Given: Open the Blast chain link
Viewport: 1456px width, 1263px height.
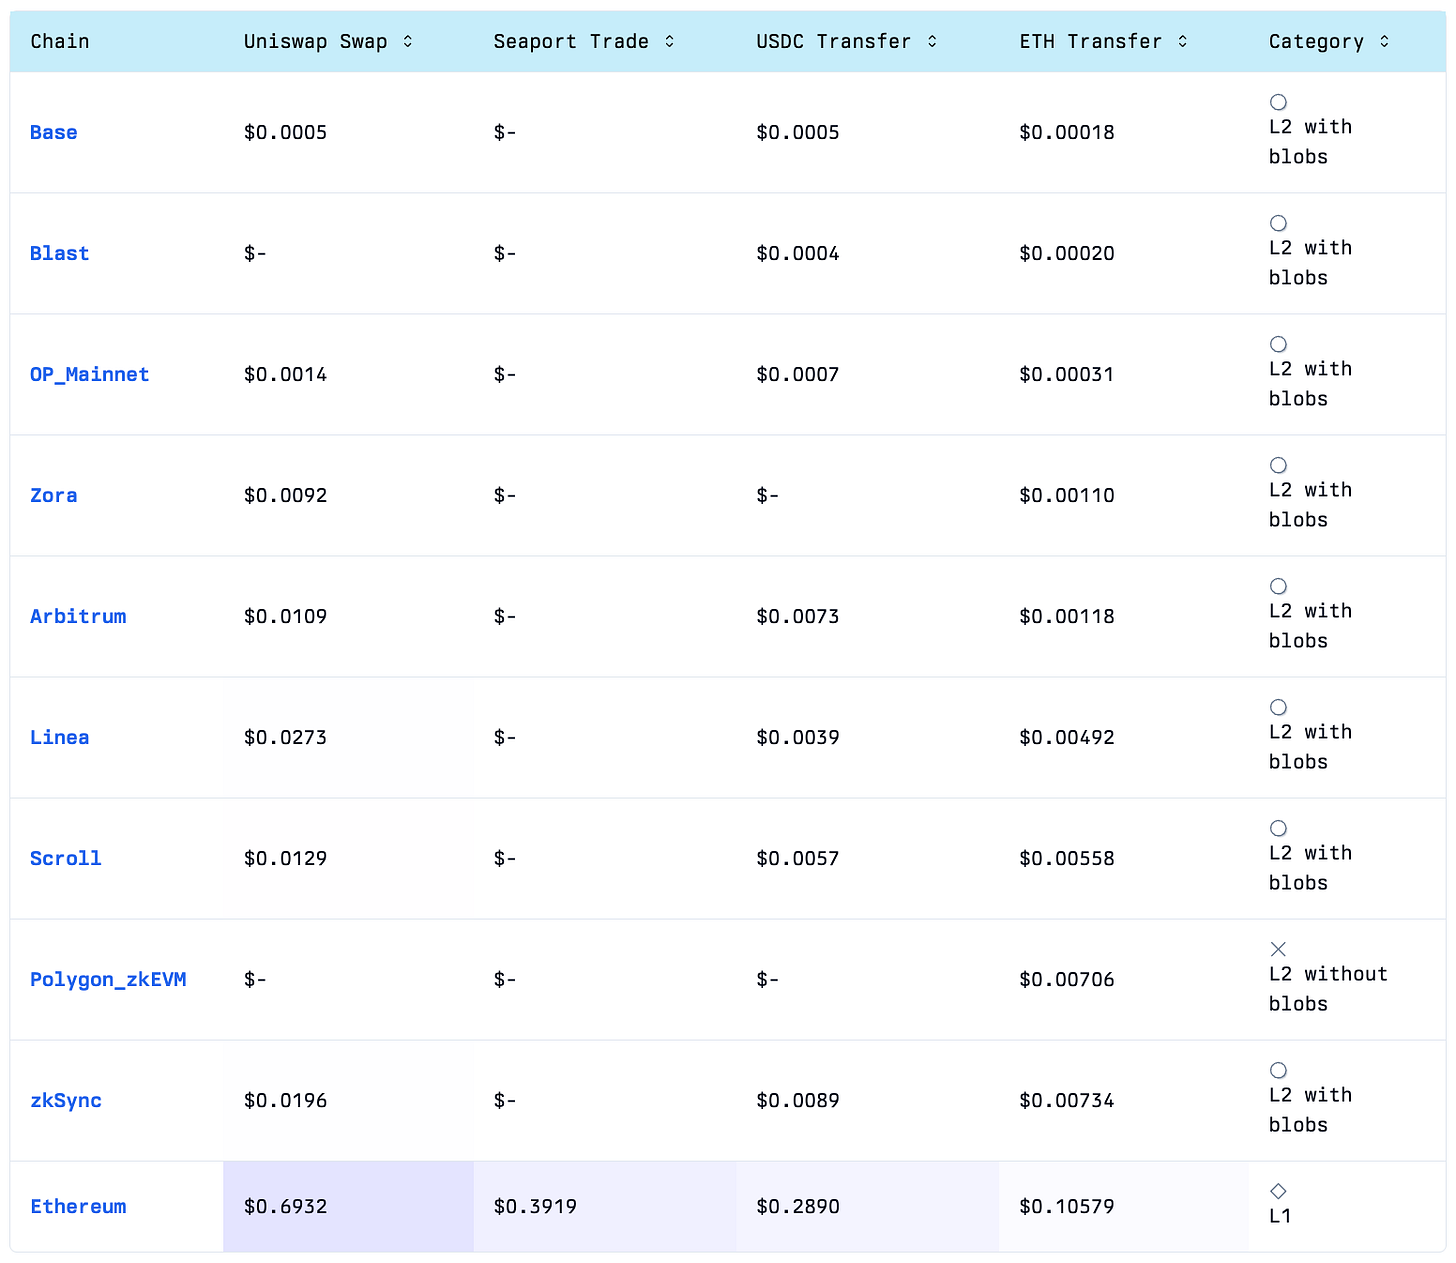Looking at the screenshot, I should pos(60,253).
